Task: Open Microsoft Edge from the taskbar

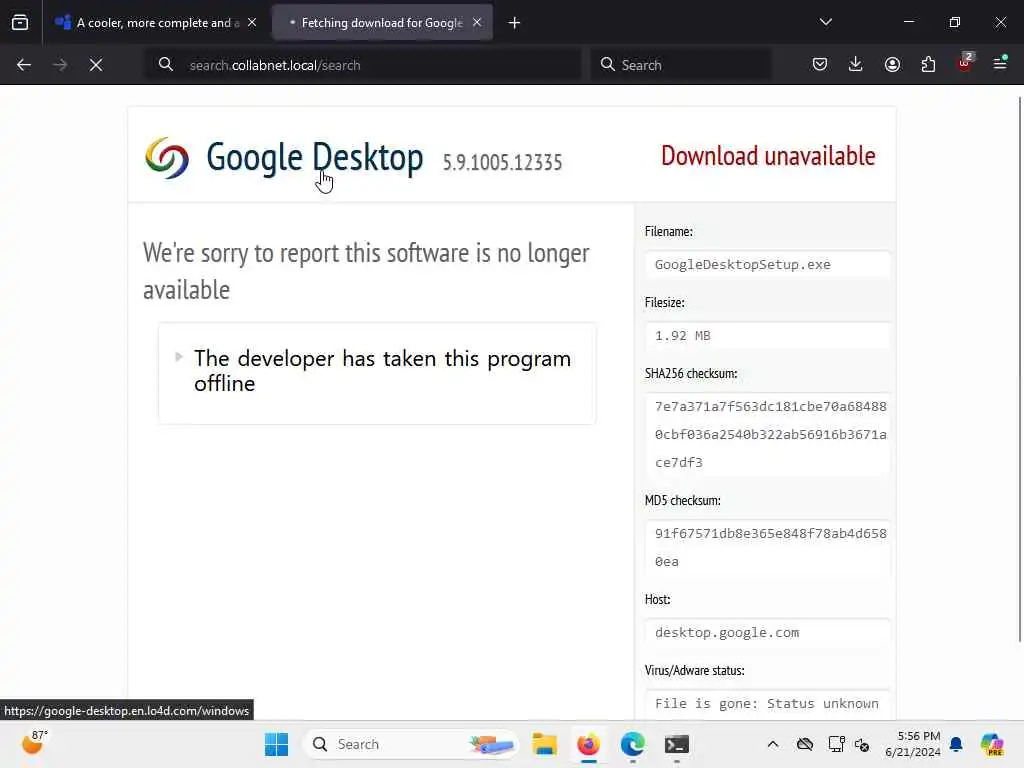Action: click(632, 744)
